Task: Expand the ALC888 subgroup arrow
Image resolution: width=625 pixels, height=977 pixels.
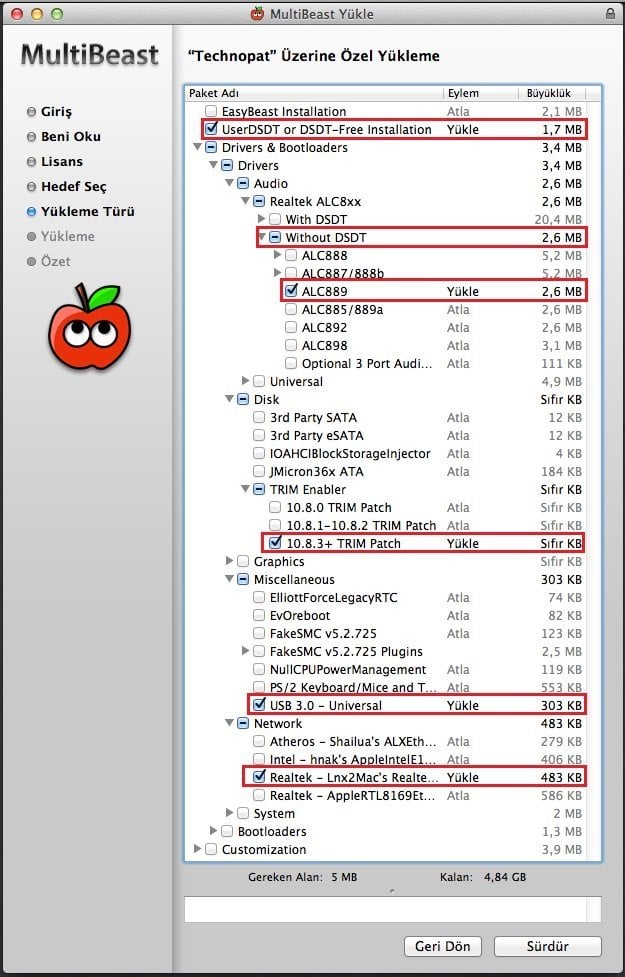Action: click(x=277, y=255)
